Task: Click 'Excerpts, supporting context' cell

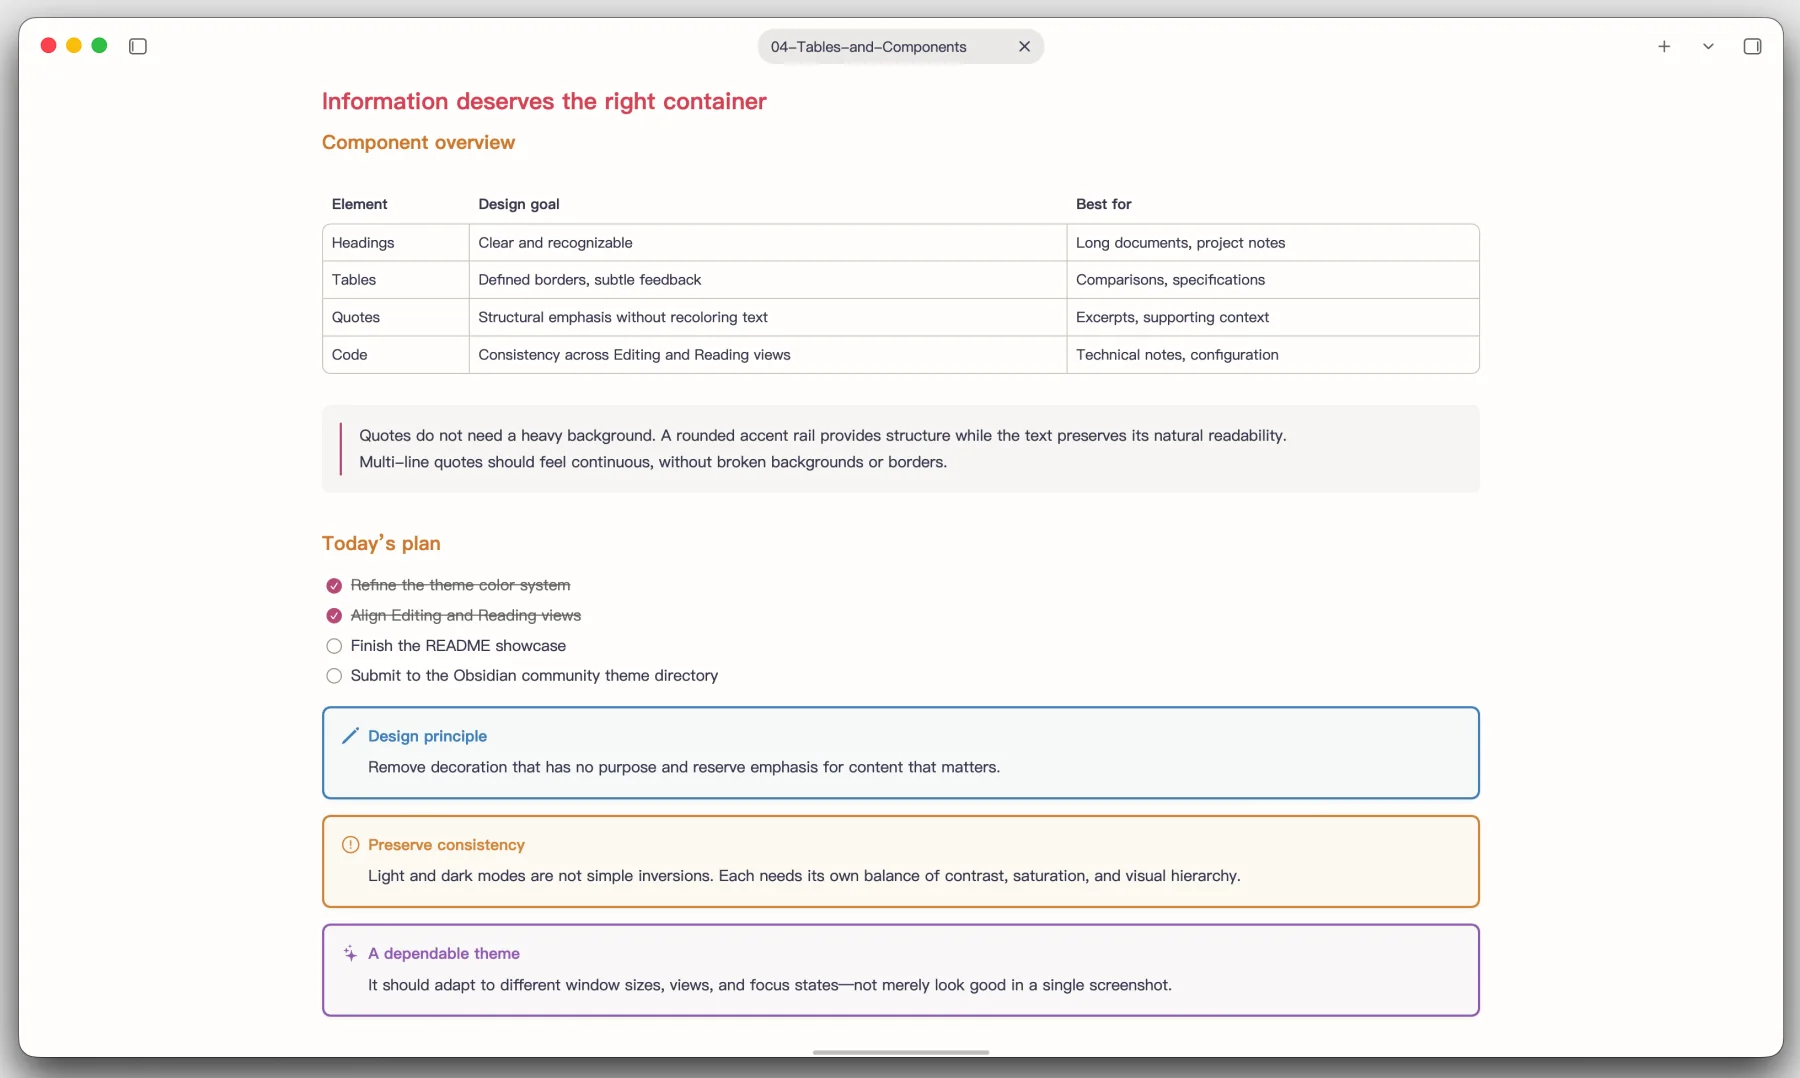Action: click(x=1273, y=317)
